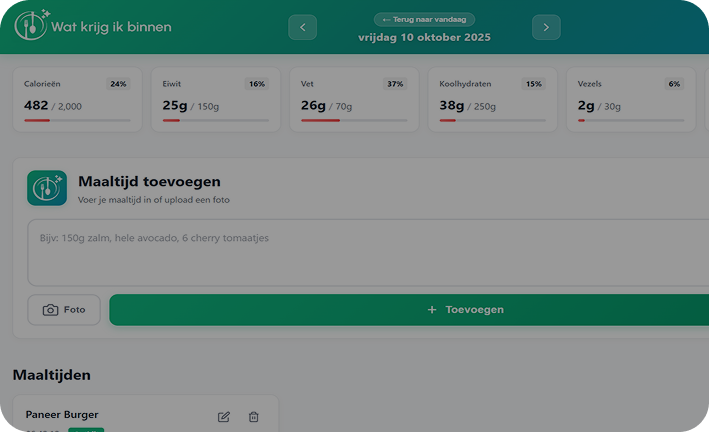Screen dimensions: 709x432
Task: Open the Koolhydraten nutrient card
Action: (492, 100)
